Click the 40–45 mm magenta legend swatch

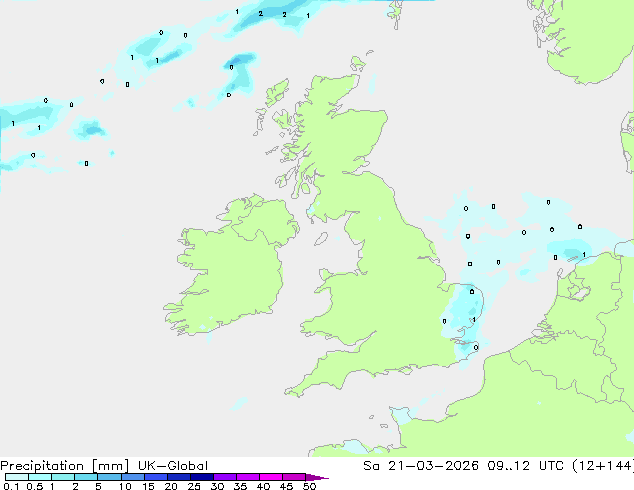click(271, 477)
